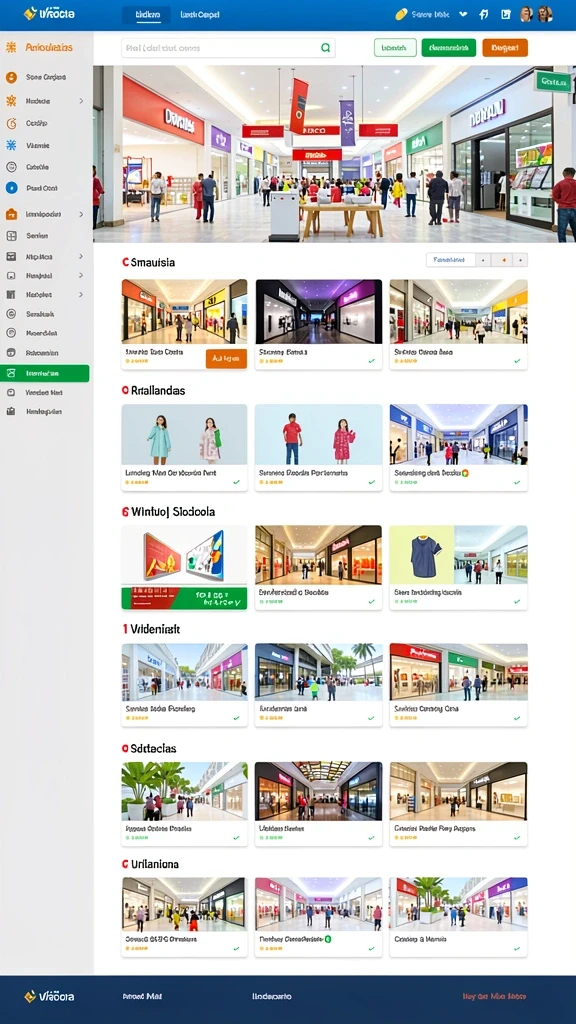Click star rating under the dark purple-lit storefront card

[271, 360]
